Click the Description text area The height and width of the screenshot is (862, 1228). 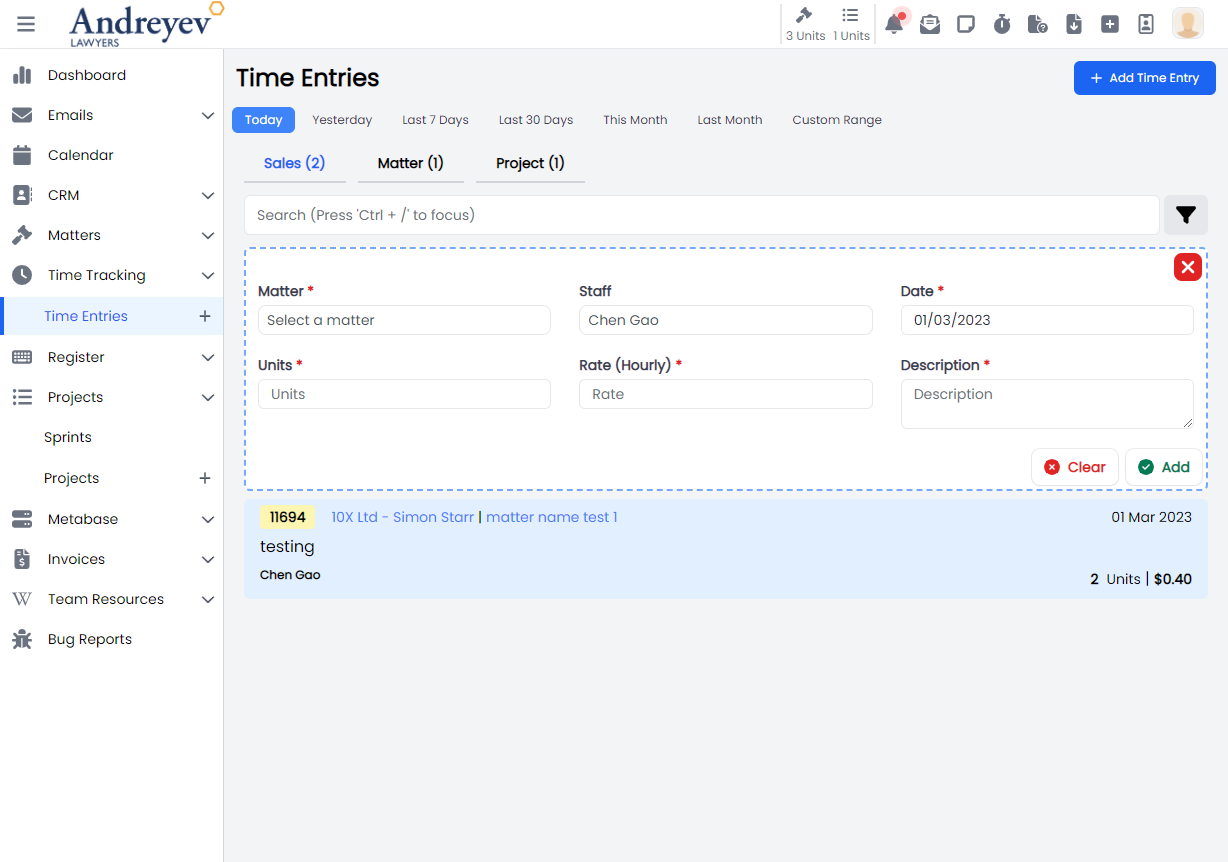pyautogui.click(x=1046, y=403)
